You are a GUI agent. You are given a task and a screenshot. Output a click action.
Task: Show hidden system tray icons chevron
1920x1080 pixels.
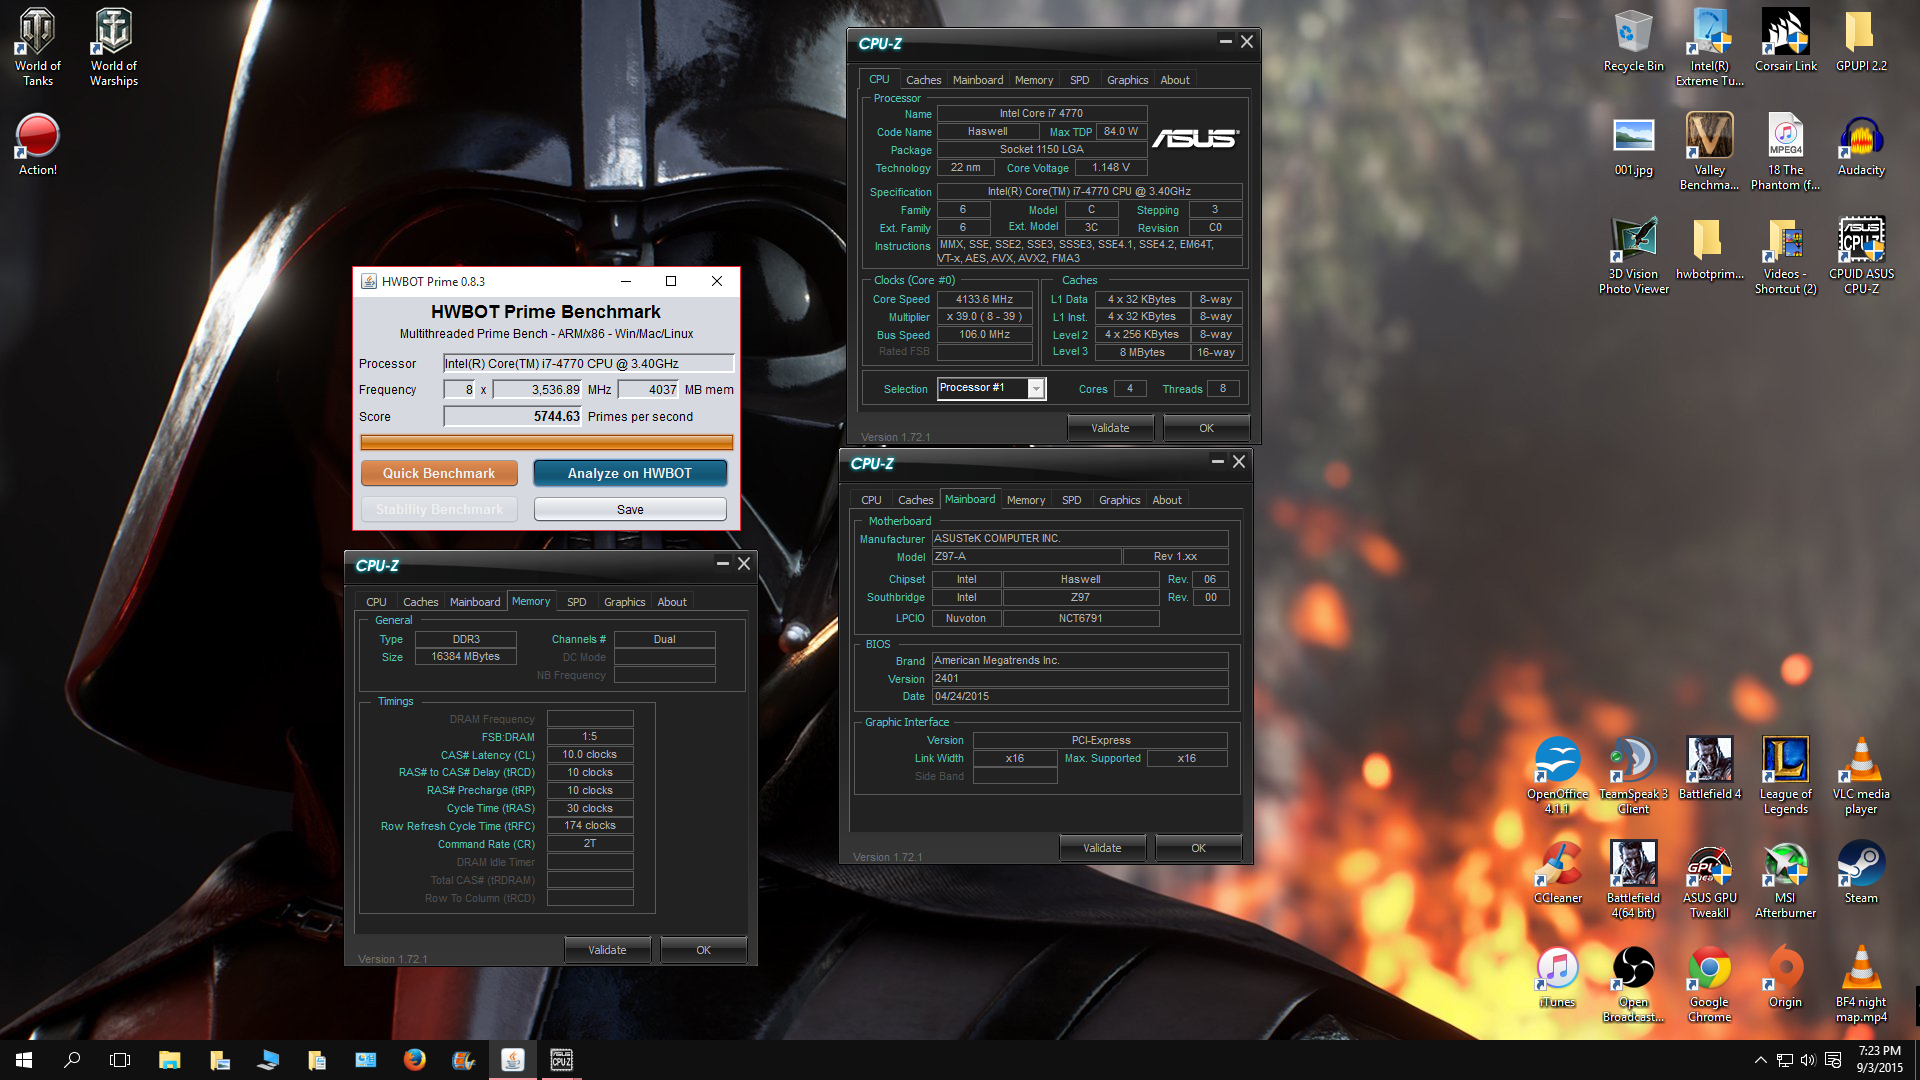pyautogui.click(x=1760, y=1060)
